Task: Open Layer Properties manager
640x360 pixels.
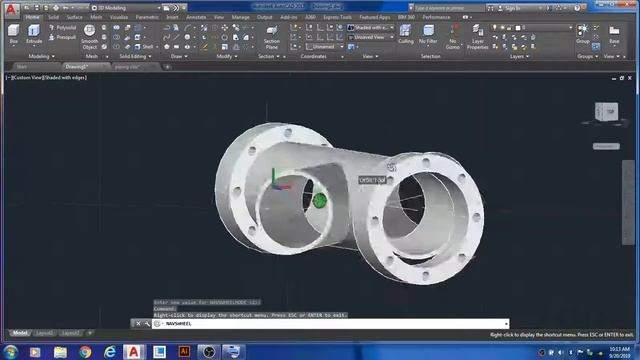Action: coord(478,37)
